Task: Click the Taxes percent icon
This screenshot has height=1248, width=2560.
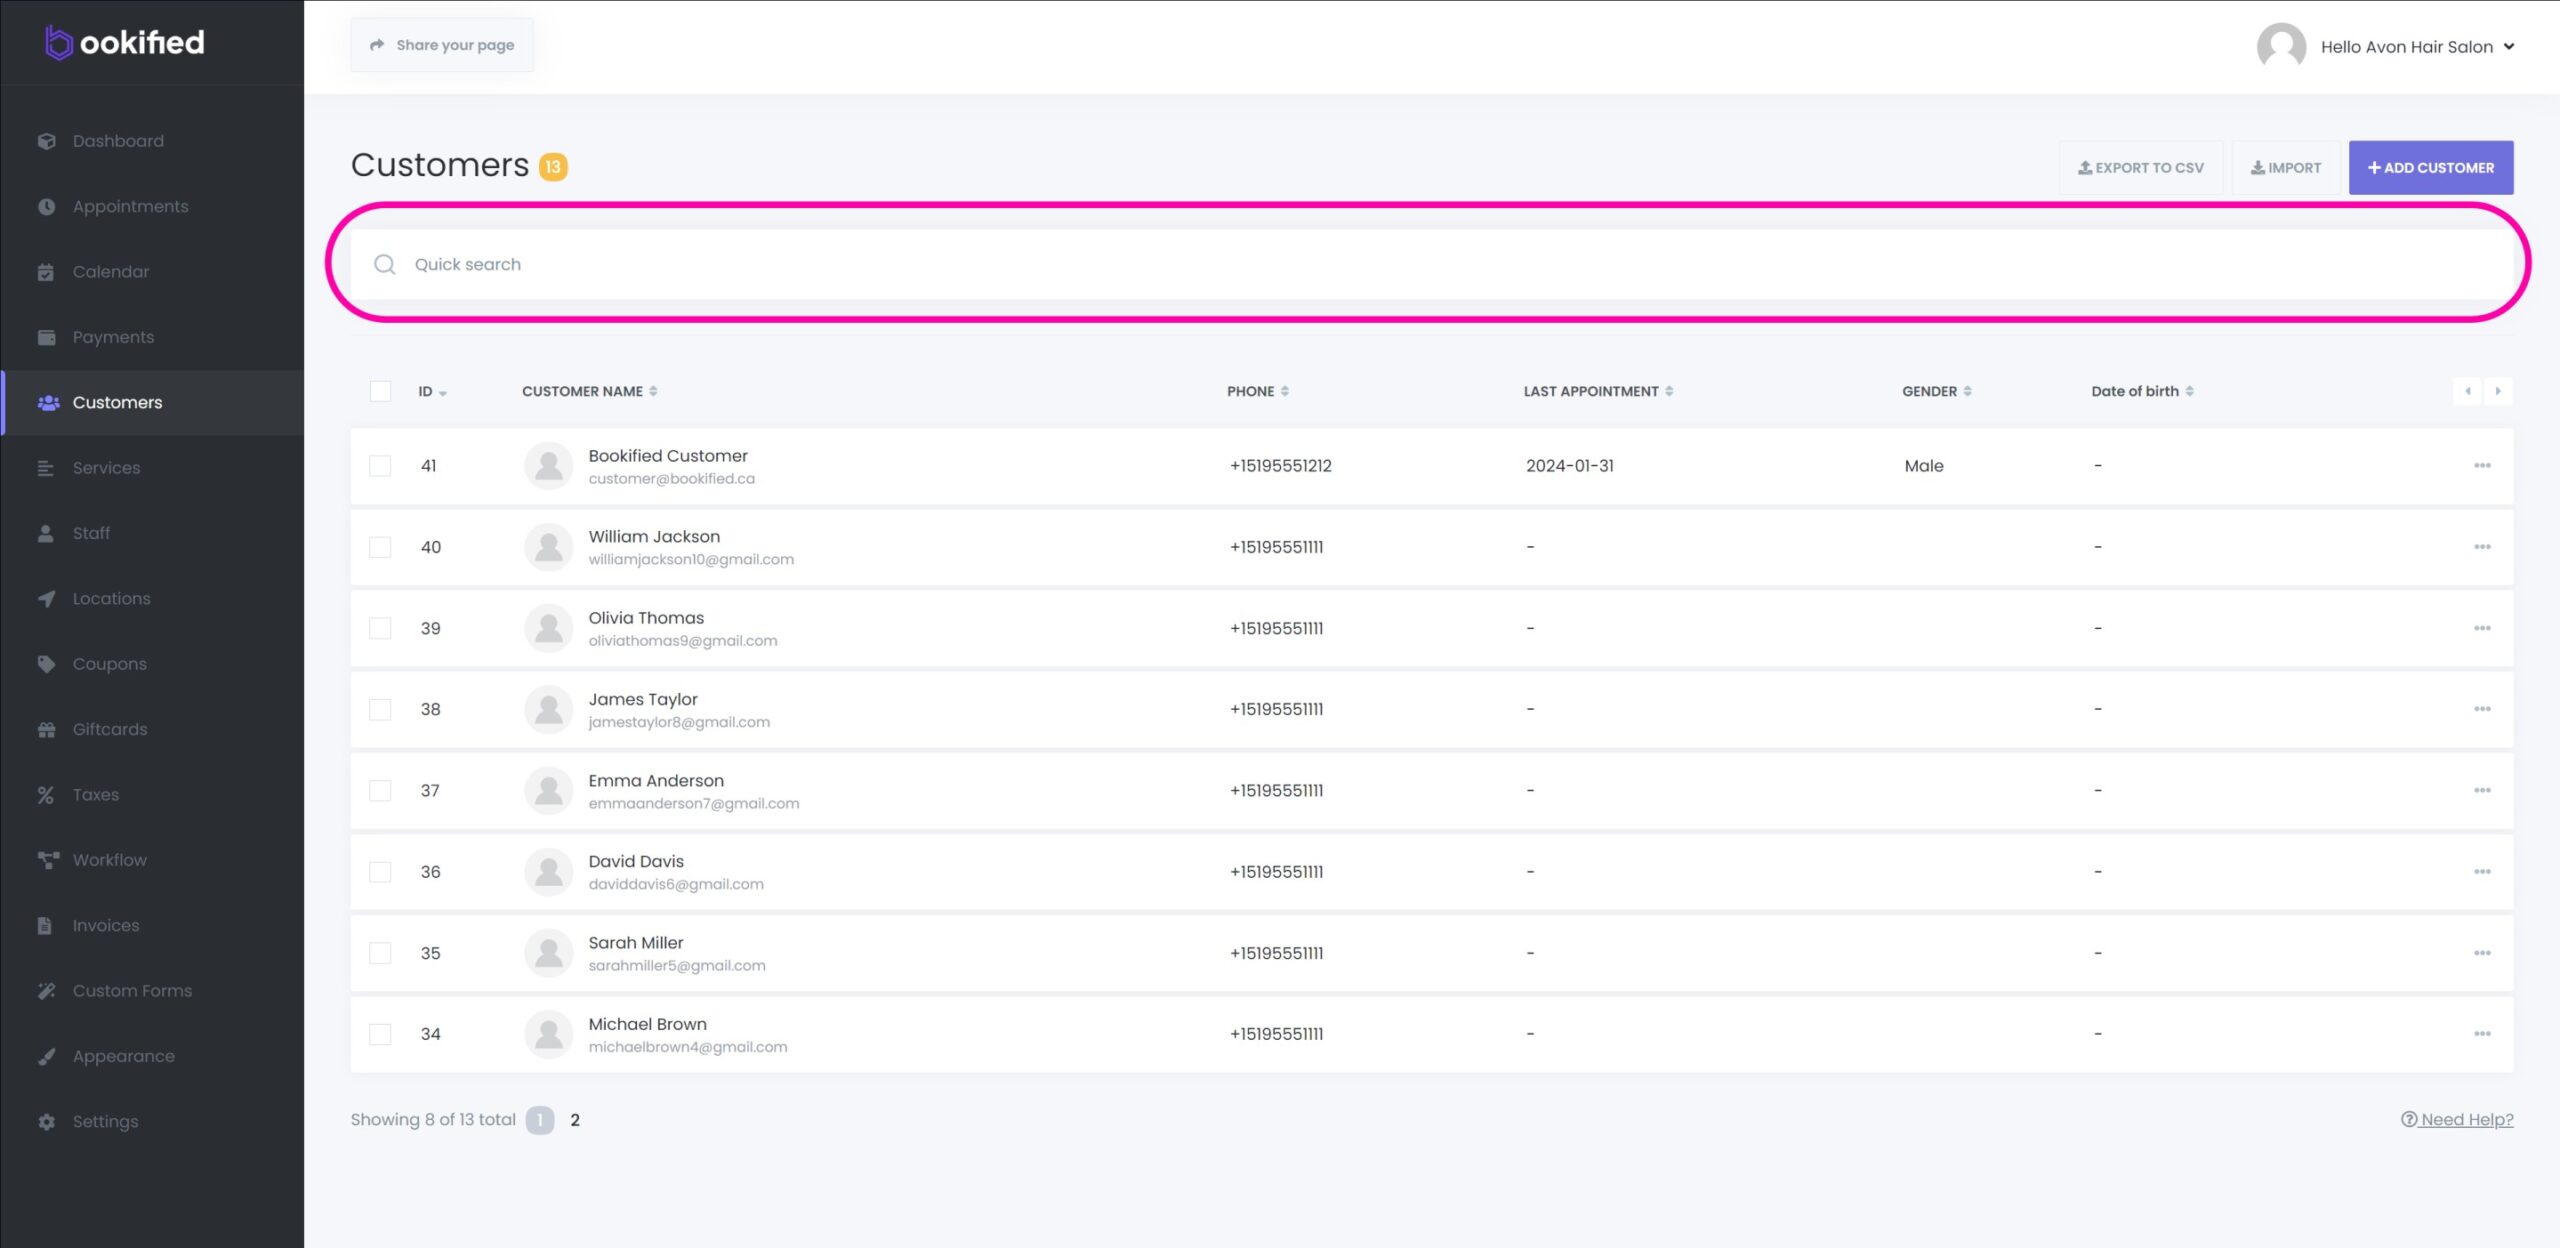Action: (46, 795)
